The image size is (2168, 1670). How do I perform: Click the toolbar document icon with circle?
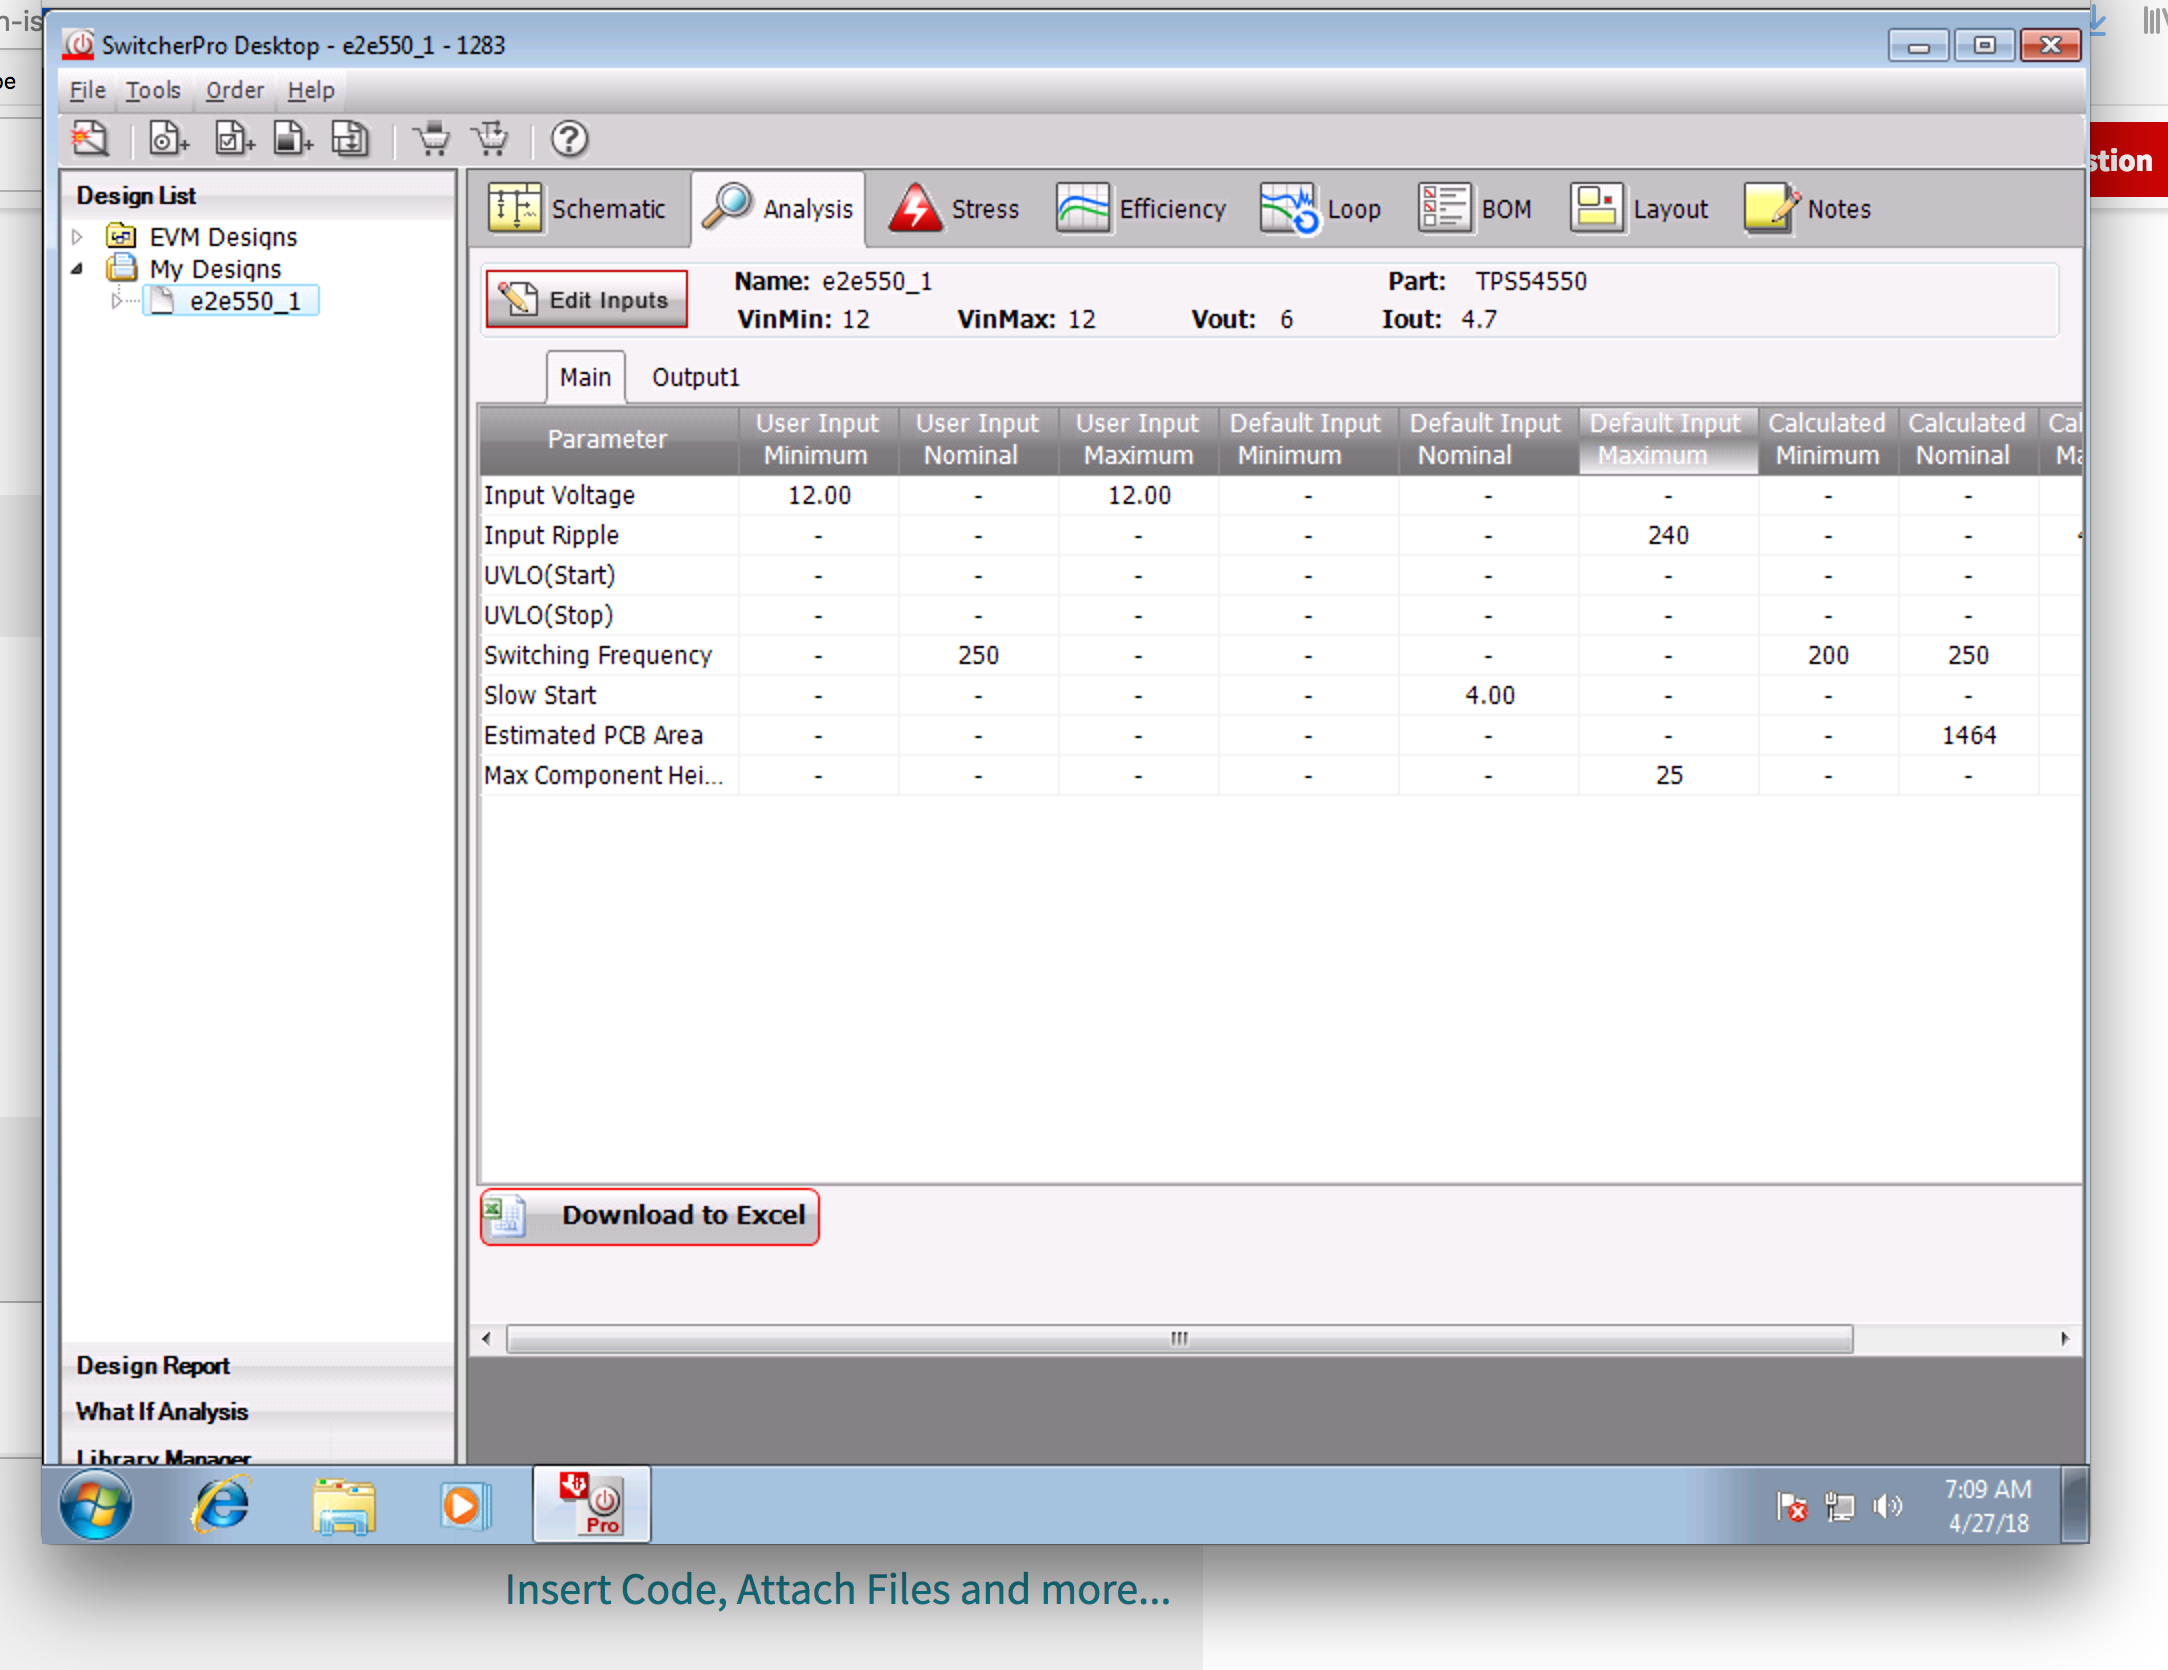tap(167, 139)
